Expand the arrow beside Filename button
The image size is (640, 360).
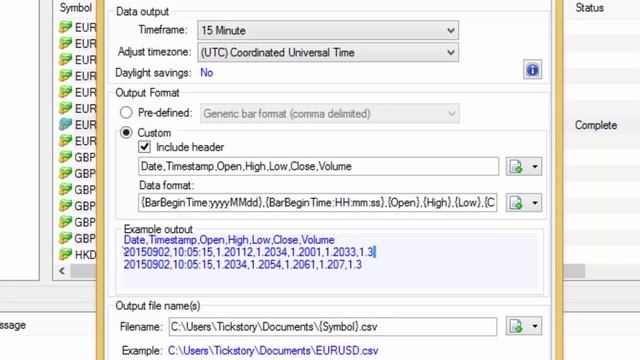point(535,326)
